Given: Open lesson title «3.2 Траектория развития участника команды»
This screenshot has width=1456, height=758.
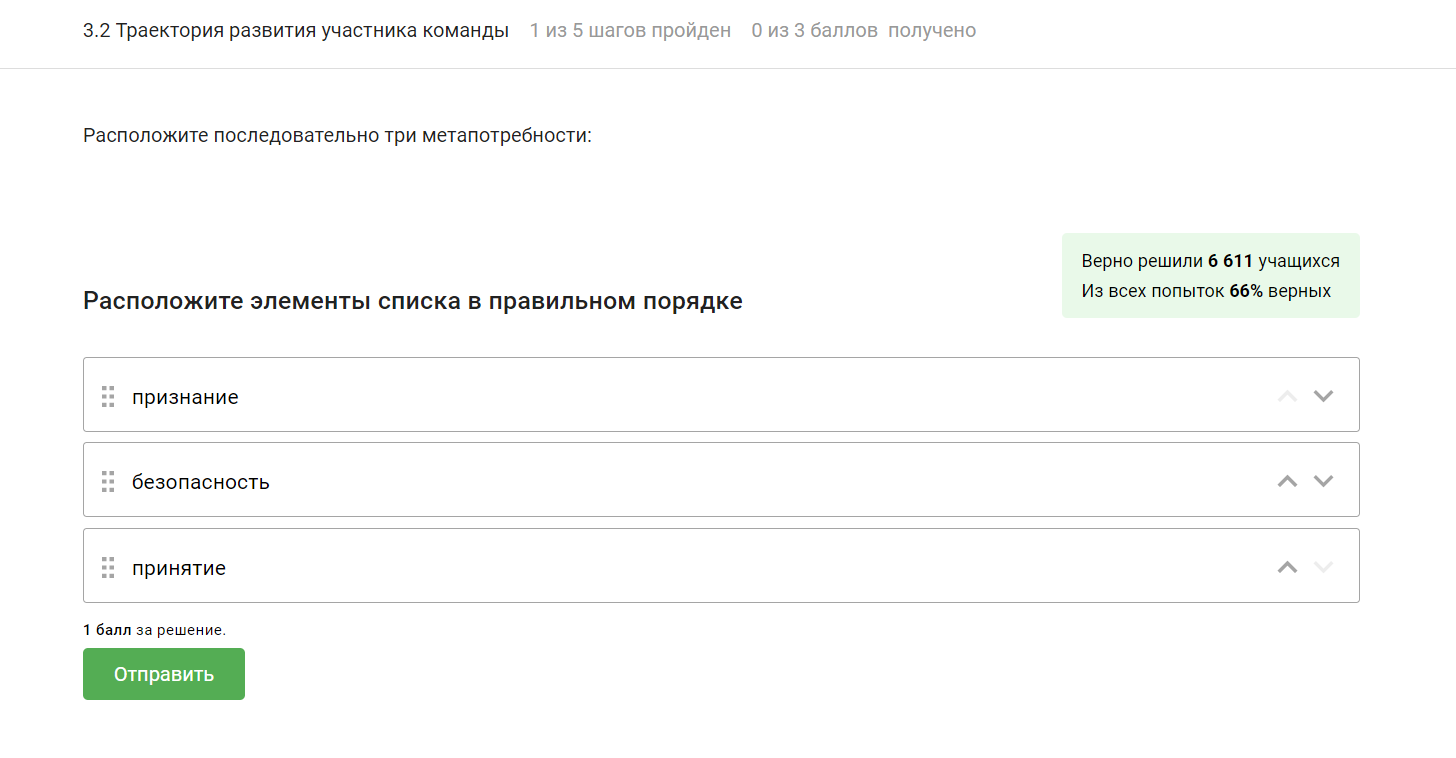Looking at the screenshot, I should pos(296,30).
